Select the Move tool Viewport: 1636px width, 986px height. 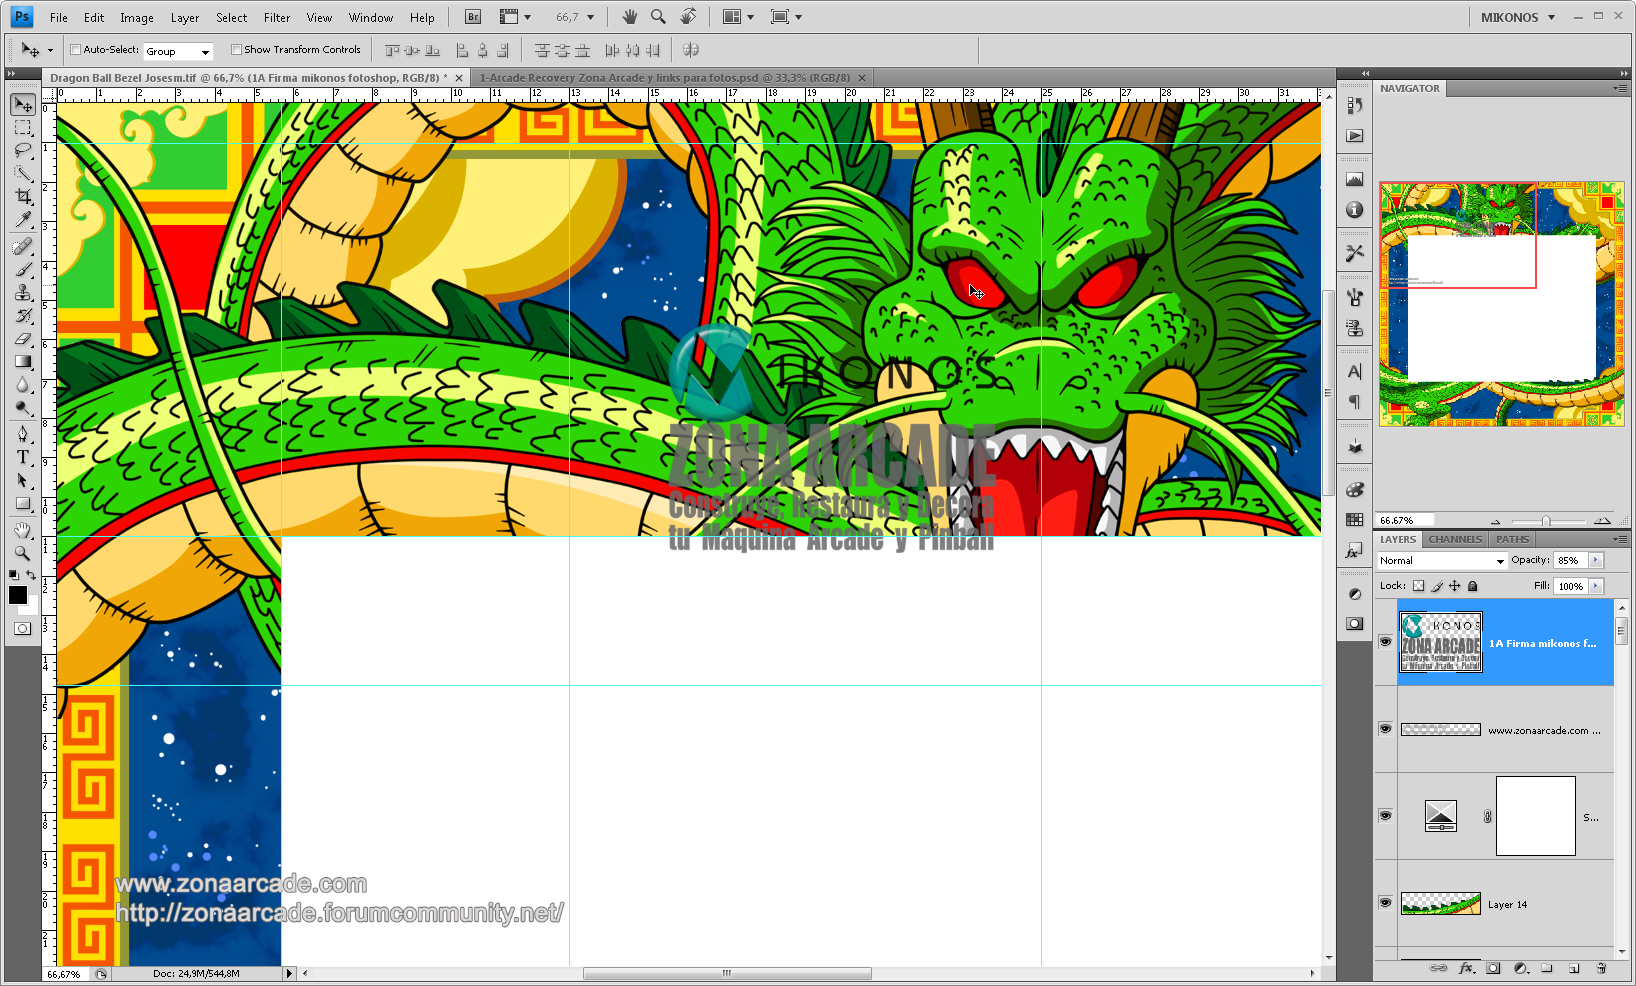click(x=23, y=104)
